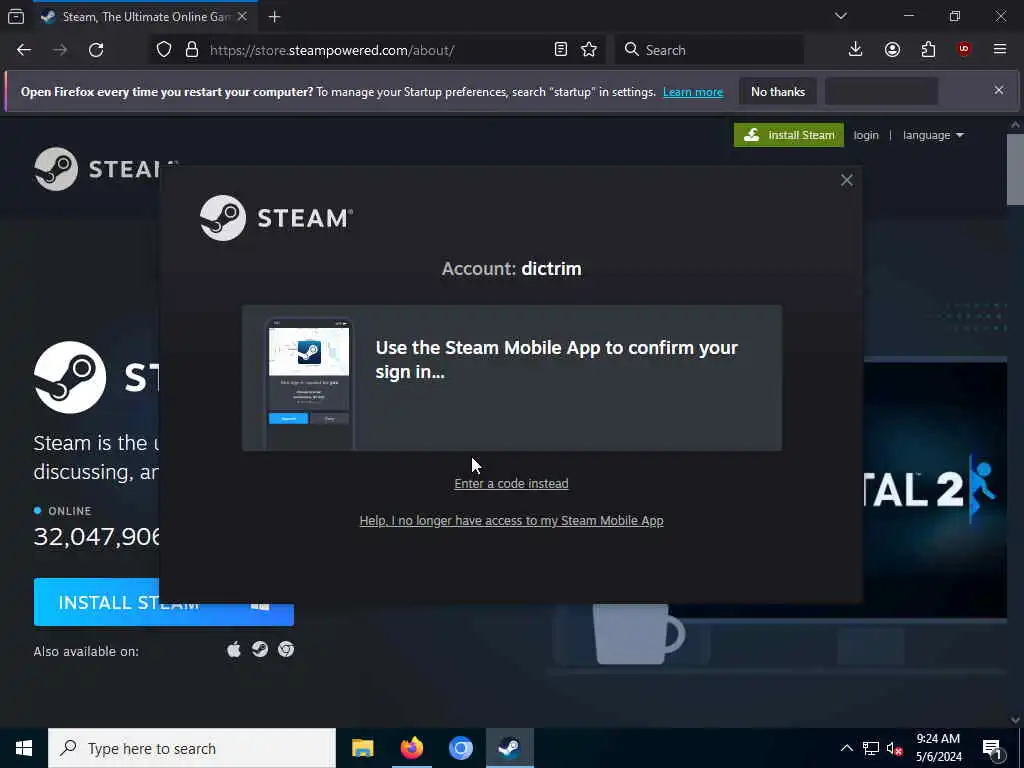This screenshot has width=1024, height=768.
Task: Open the login link in header
Action: (x=866, y=135)
